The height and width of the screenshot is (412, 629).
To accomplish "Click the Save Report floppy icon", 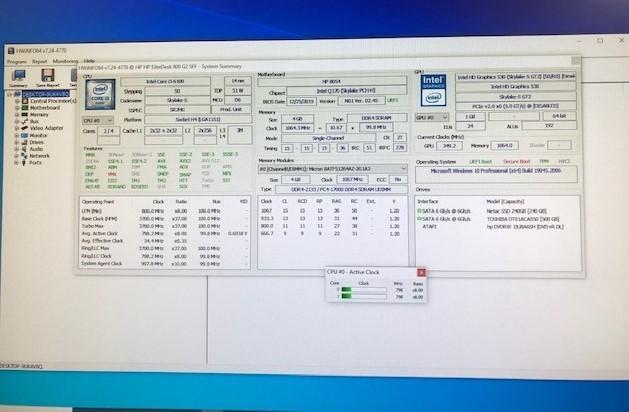I will coord(48,75).
